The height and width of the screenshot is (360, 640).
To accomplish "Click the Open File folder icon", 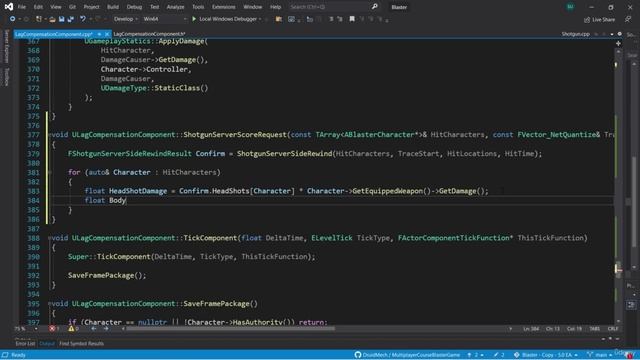I will click(52, 19).
